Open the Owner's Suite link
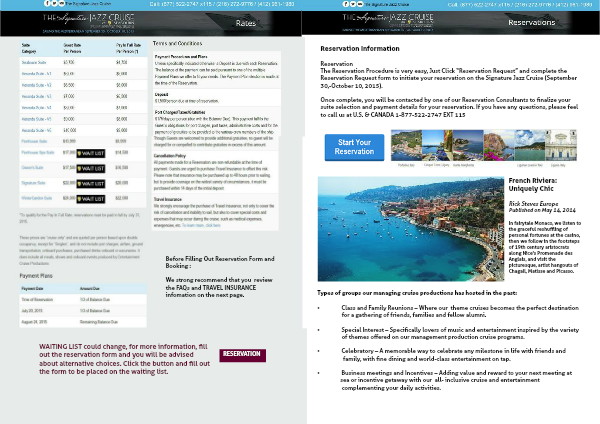The height and width of the screenshot is (424, 600). (x=32, y=168)
